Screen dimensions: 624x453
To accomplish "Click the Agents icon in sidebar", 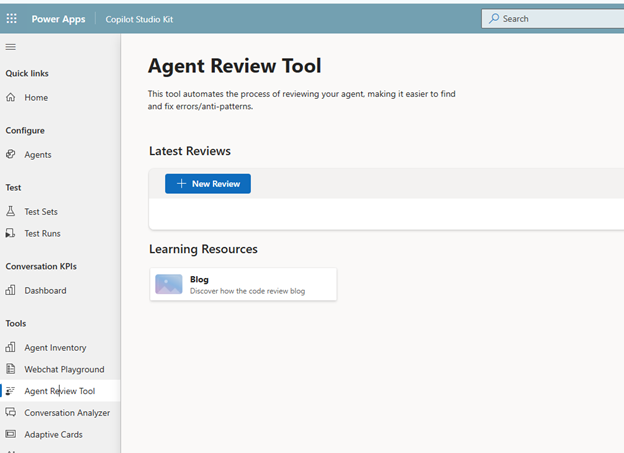I will pos(11,154).
